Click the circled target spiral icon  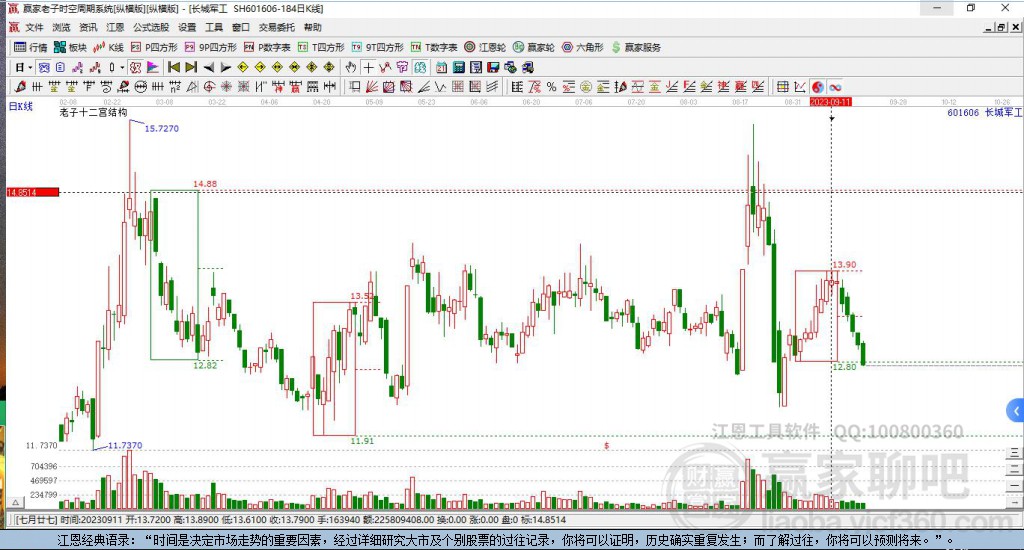click(210, 87)
